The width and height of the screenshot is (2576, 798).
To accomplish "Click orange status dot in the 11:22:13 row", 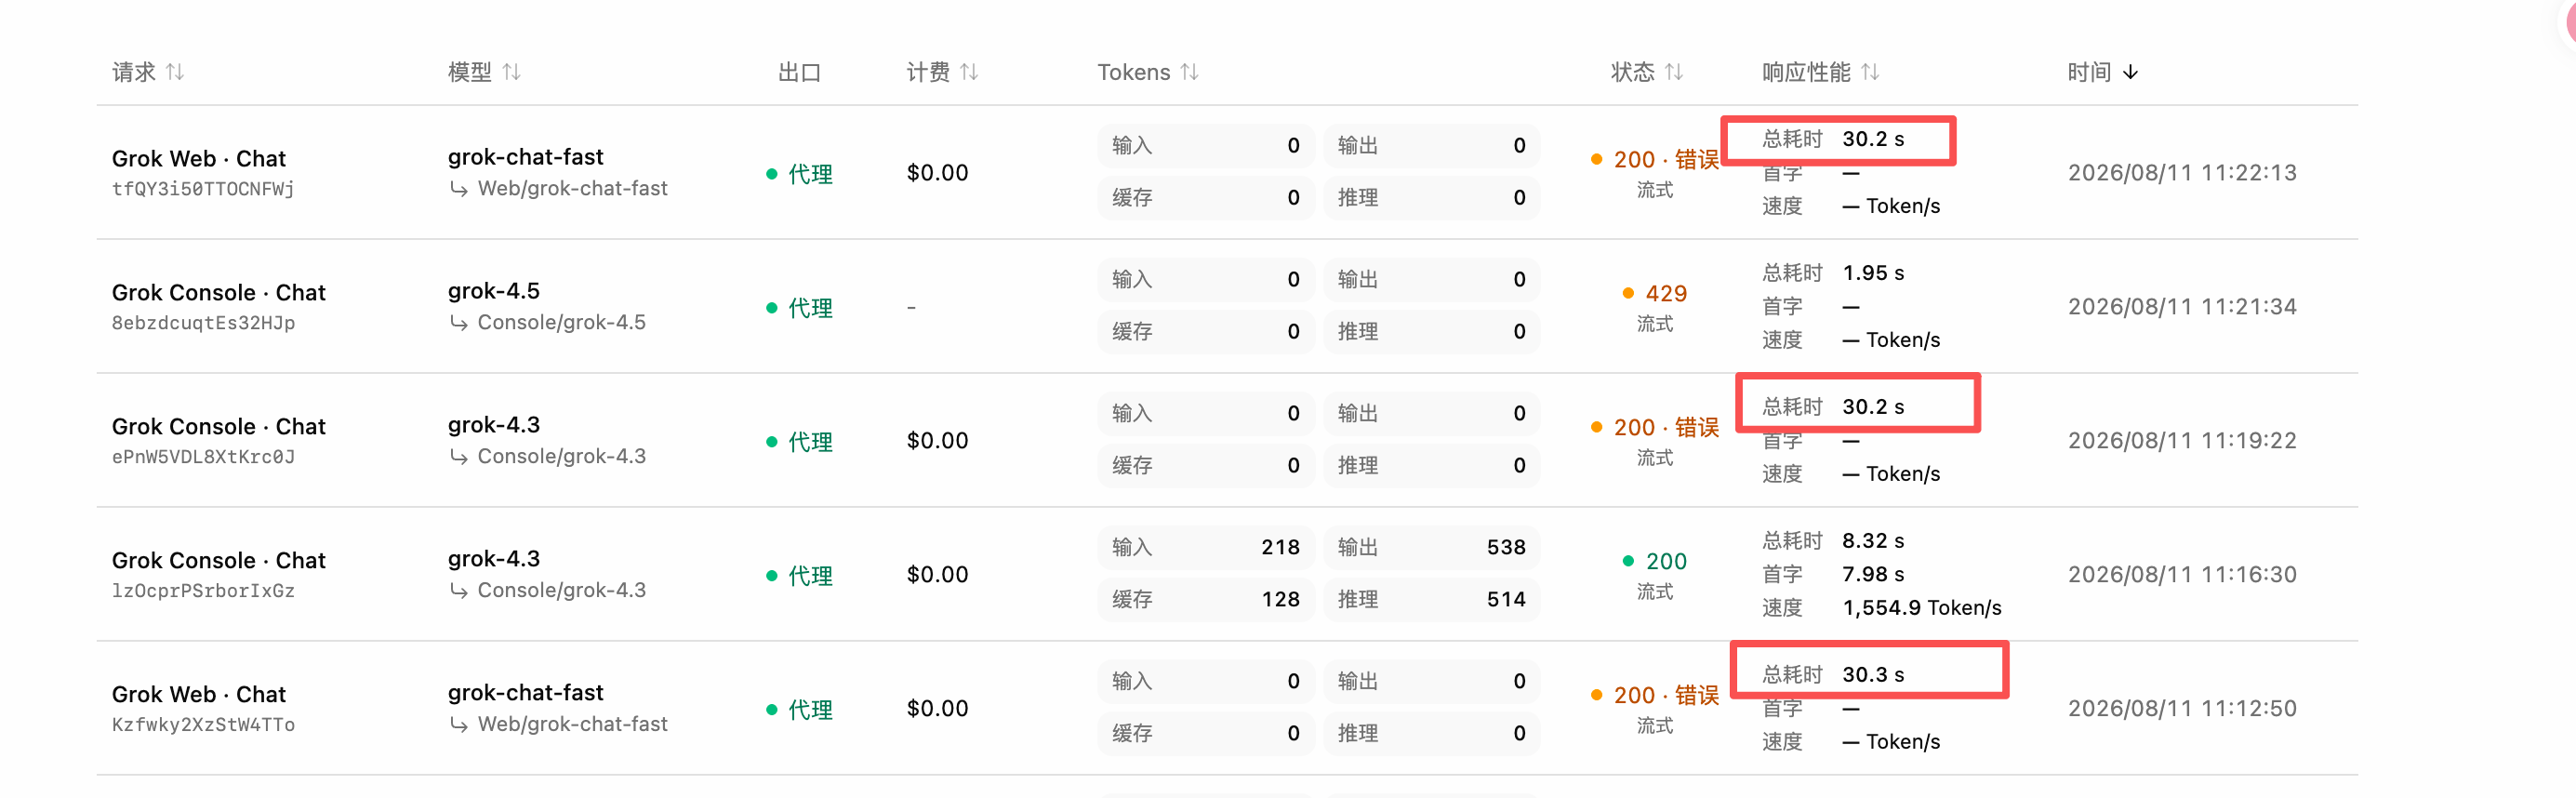I will coord(1596,159).
